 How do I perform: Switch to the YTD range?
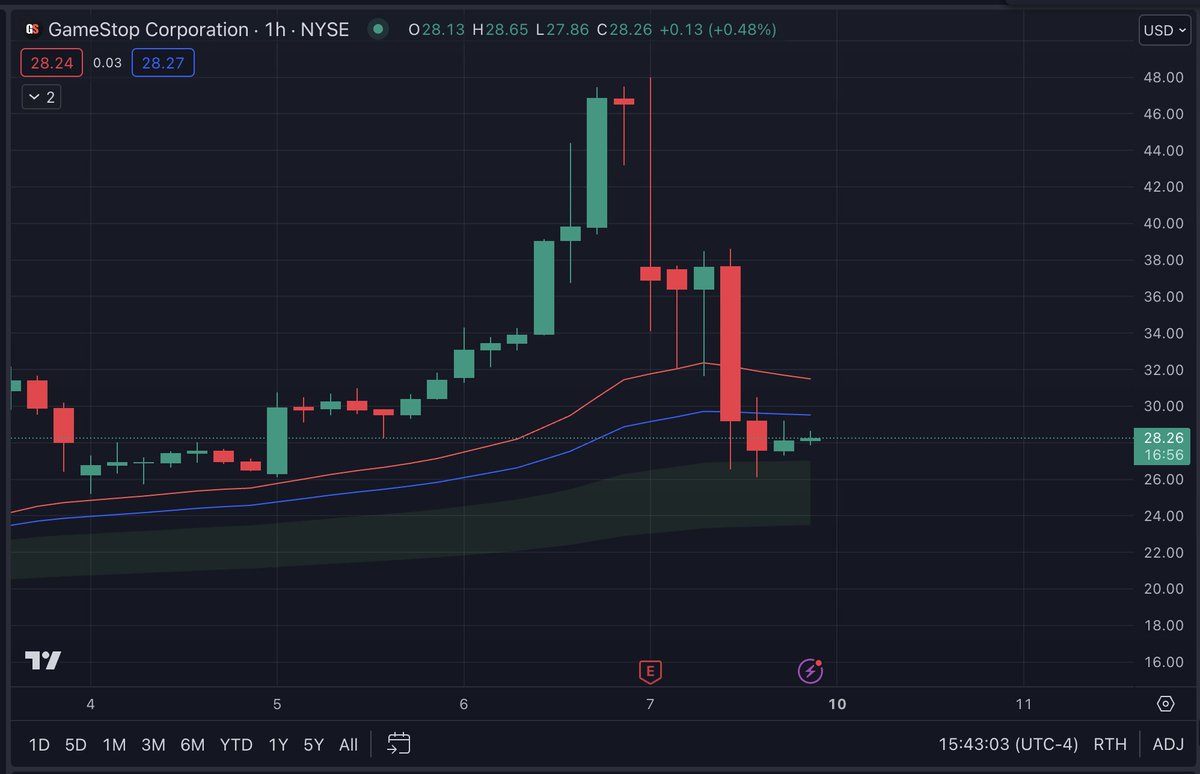tap(237, 744)
